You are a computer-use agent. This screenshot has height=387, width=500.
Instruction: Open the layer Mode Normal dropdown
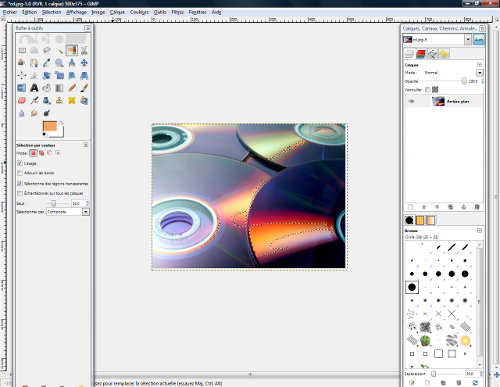[x=480, y=73]
